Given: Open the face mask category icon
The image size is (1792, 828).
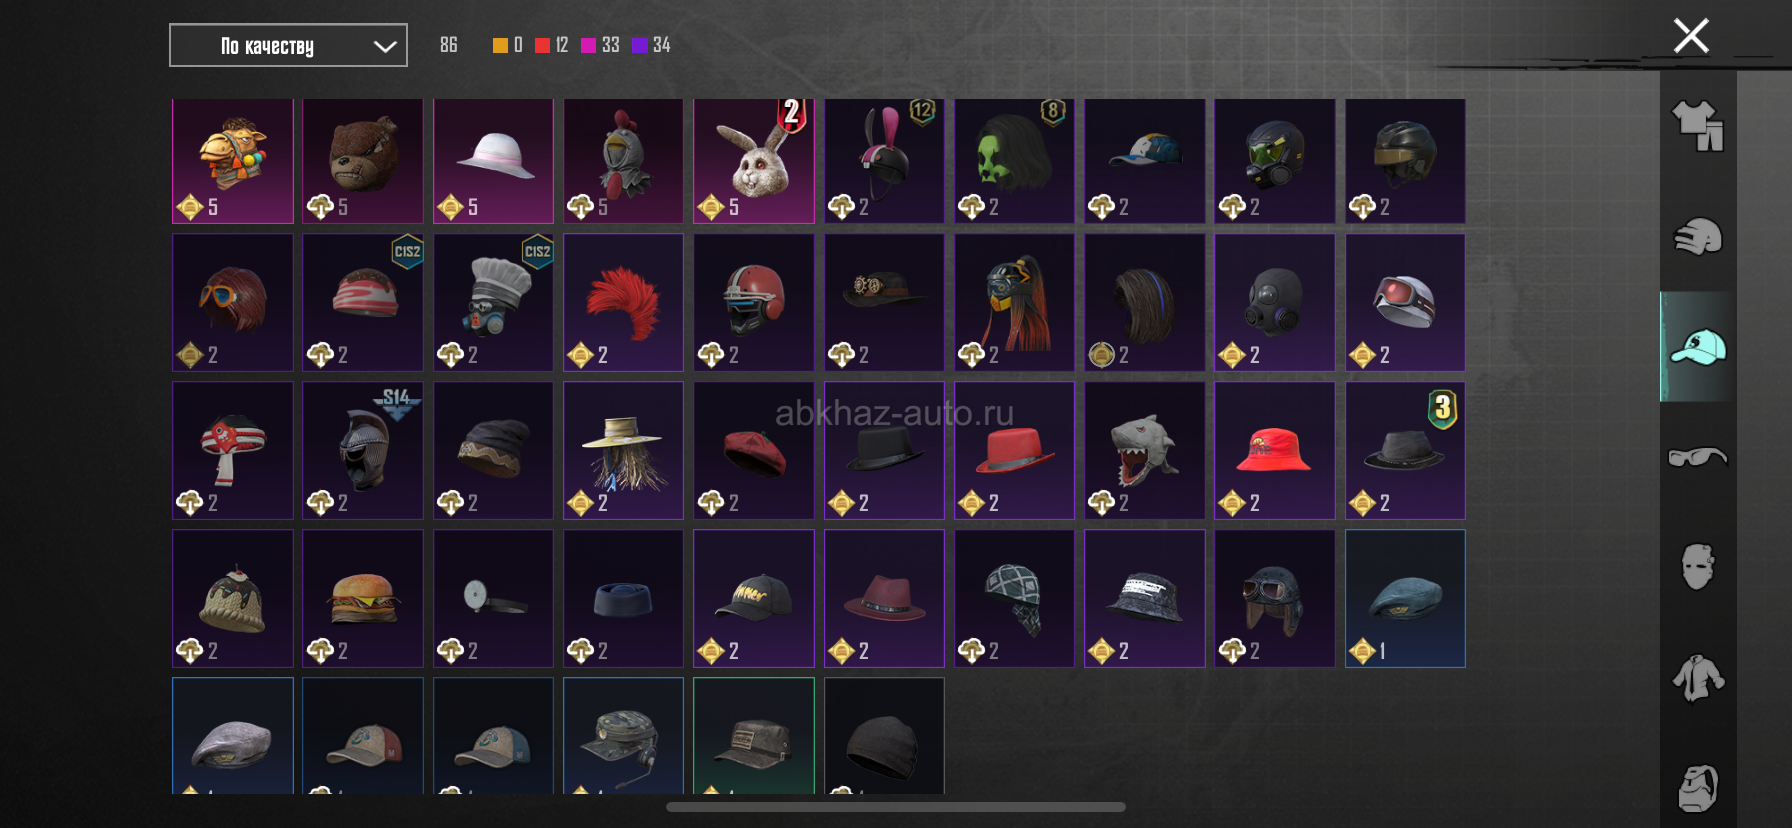Looking at the screenshot, I should click(x=1698, y=567).
